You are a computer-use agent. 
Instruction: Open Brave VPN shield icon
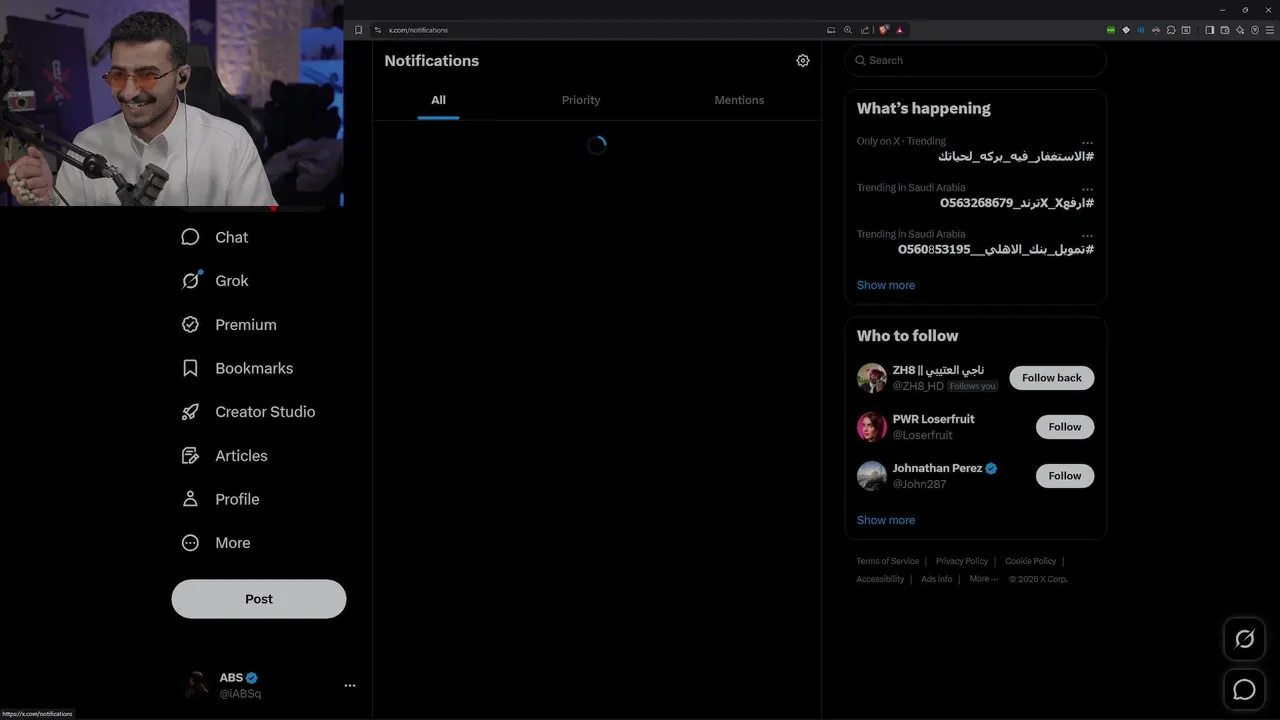click(x=1255, y=30)
